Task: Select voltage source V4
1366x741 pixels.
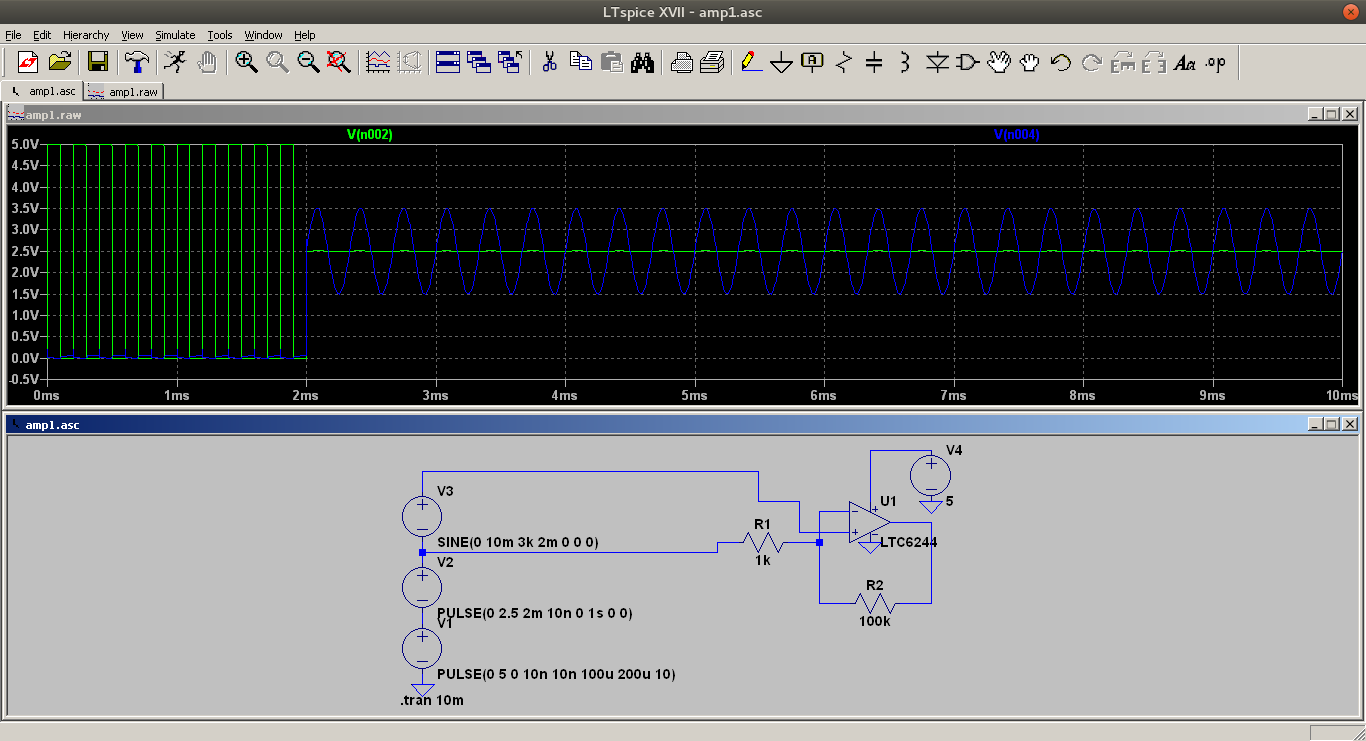Action: (930, 473)
